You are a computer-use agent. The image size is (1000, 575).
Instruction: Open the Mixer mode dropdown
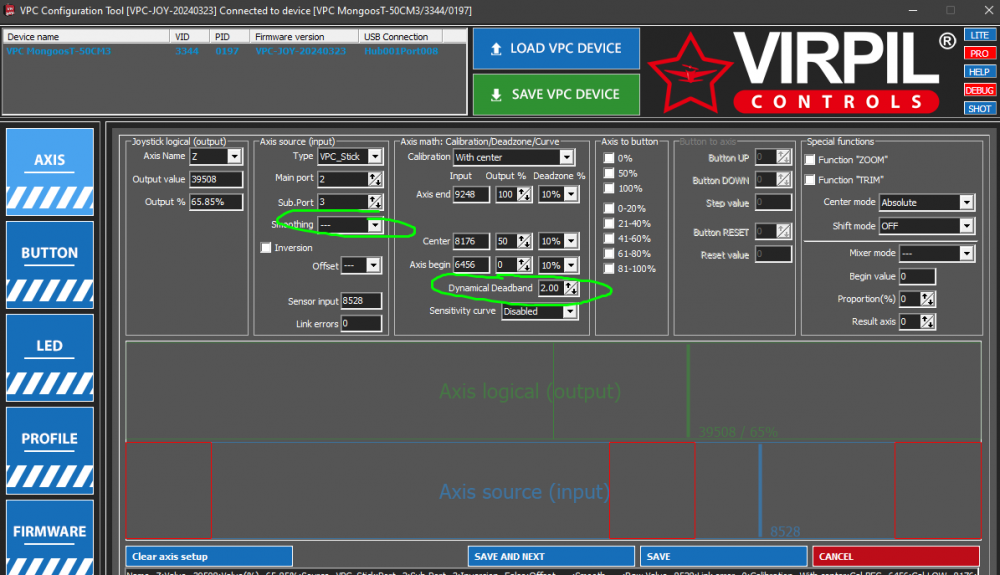[967, 253]
